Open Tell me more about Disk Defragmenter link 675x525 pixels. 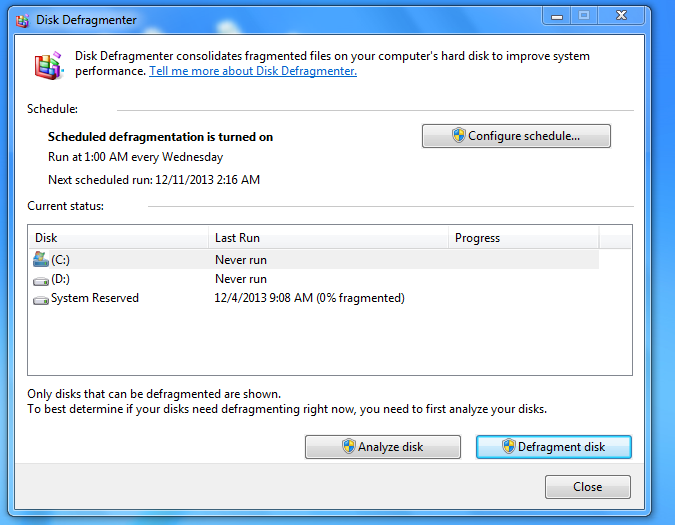(x=253, y=71)
